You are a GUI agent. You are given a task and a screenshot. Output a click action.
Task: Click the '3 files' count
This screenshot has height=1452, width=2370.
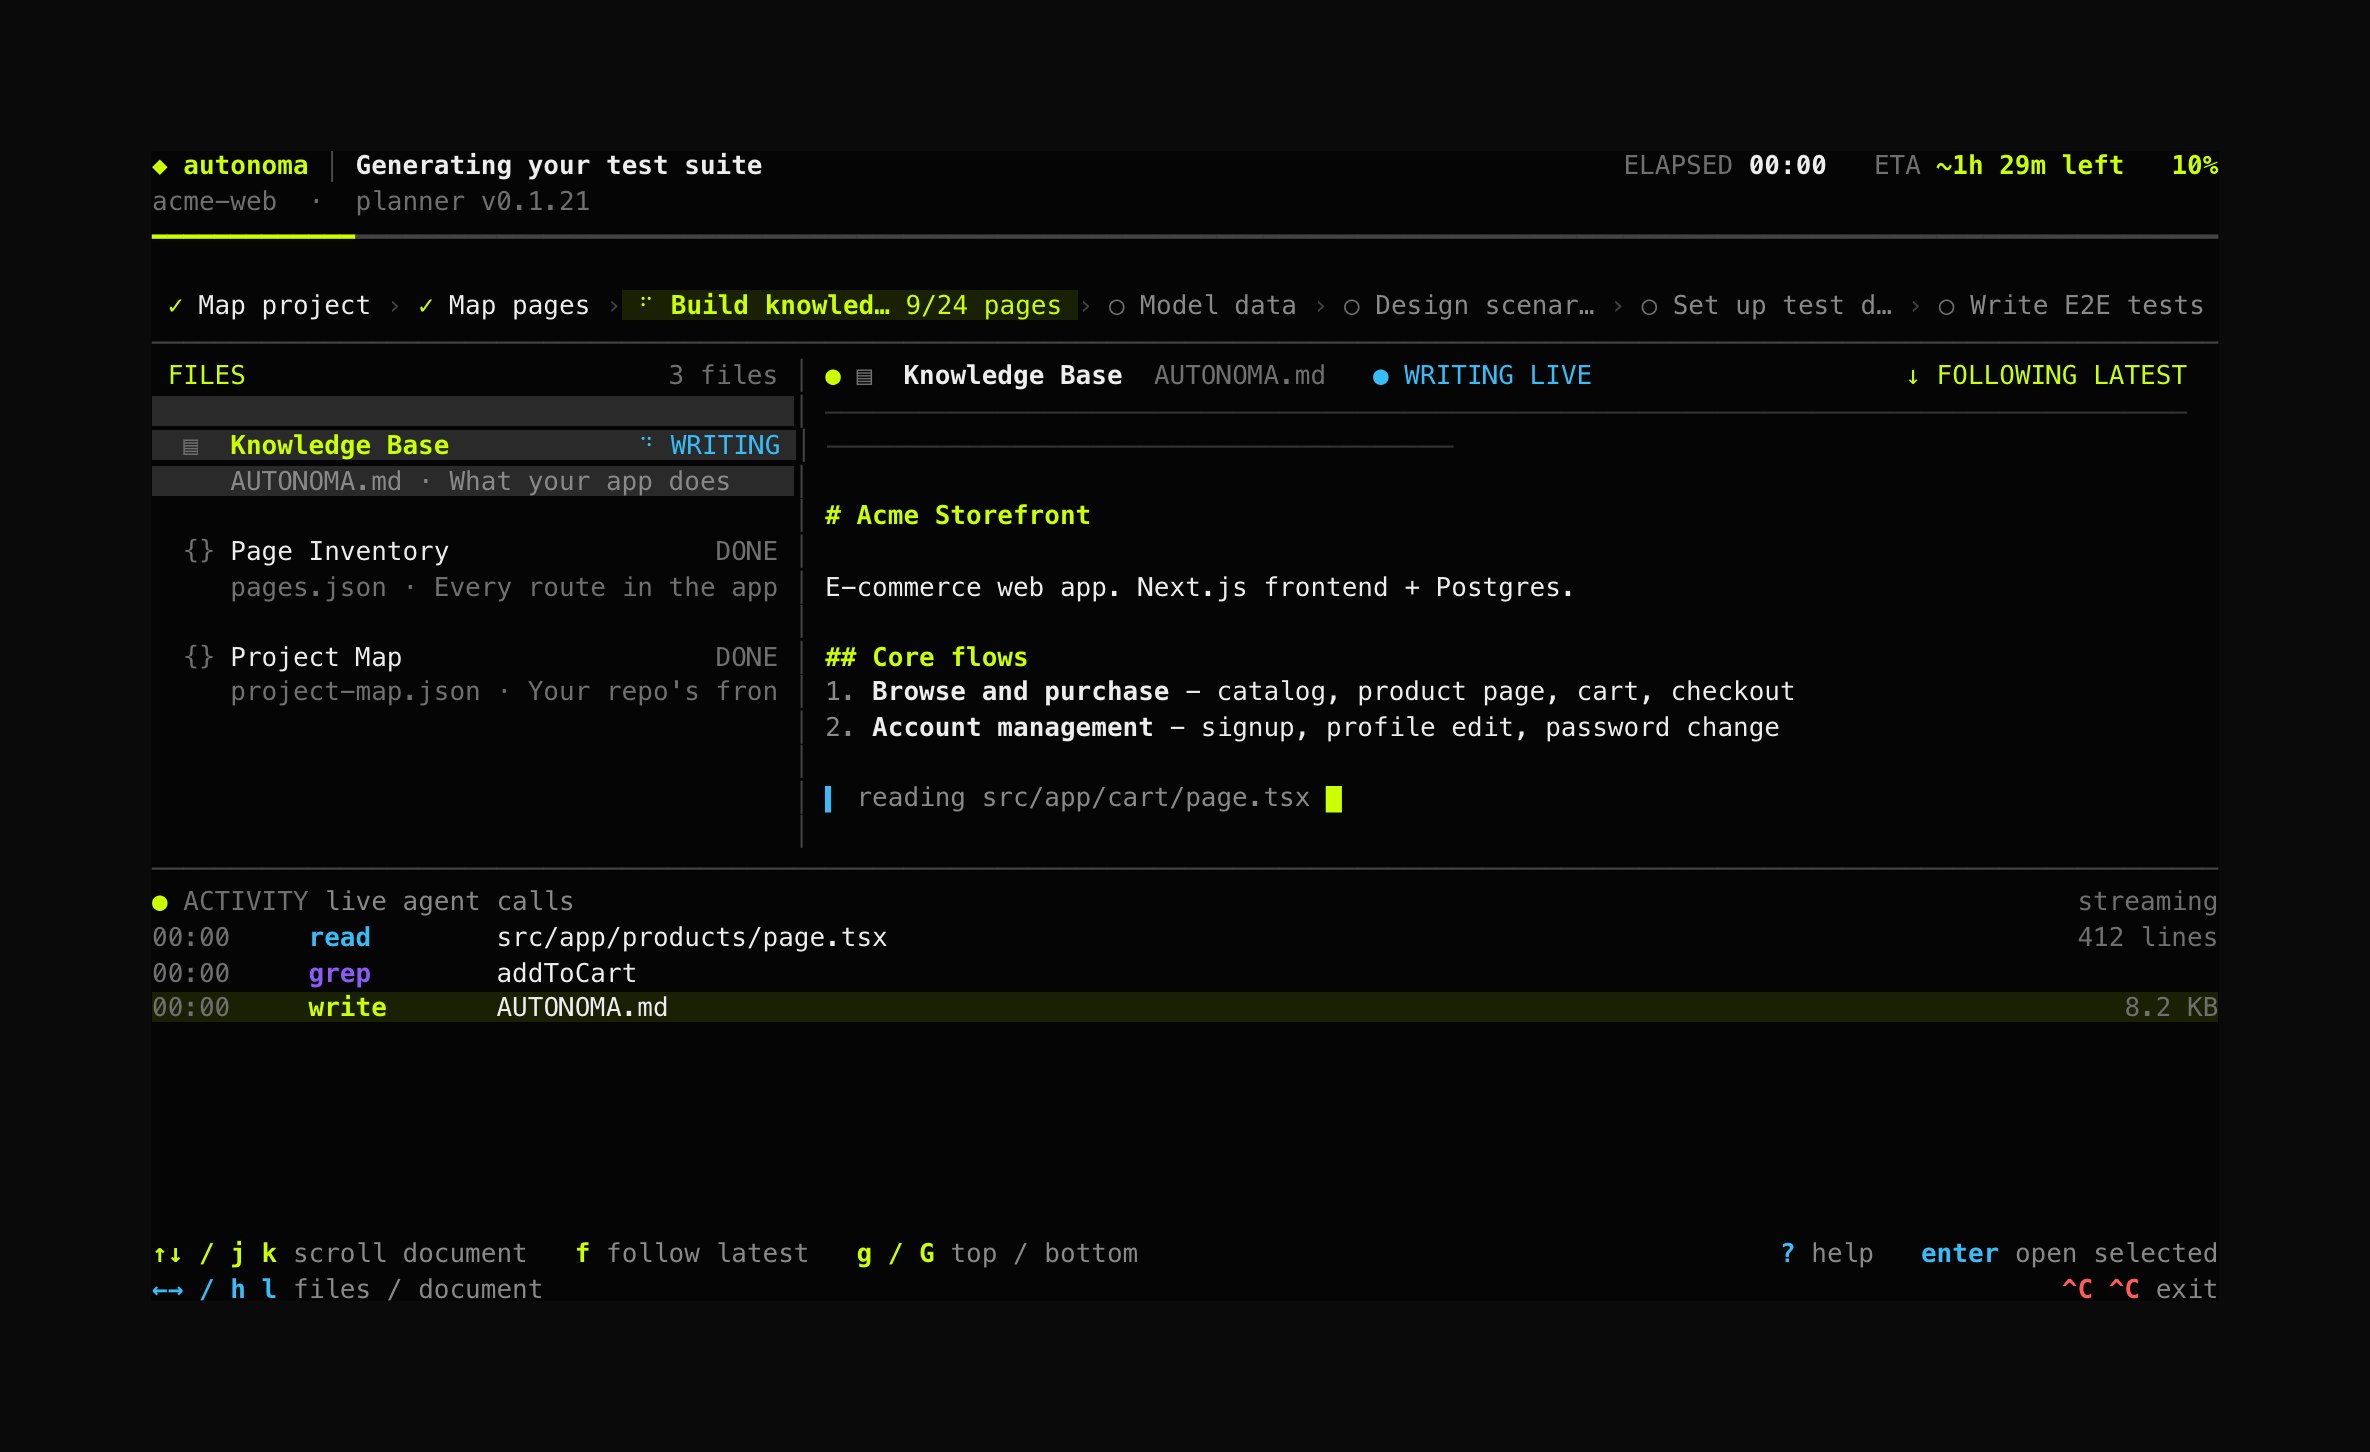coord(723,376)
